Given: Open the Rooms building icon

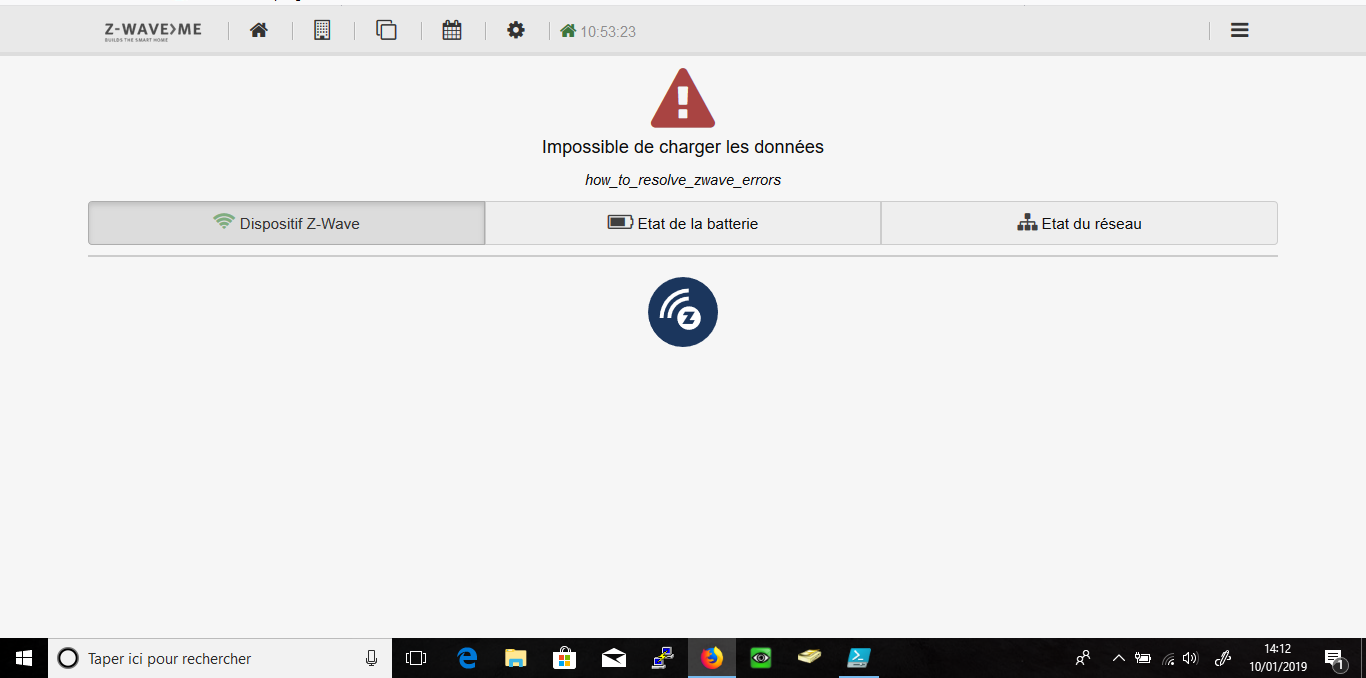Looking at the screenshot, I should point(322,30).
